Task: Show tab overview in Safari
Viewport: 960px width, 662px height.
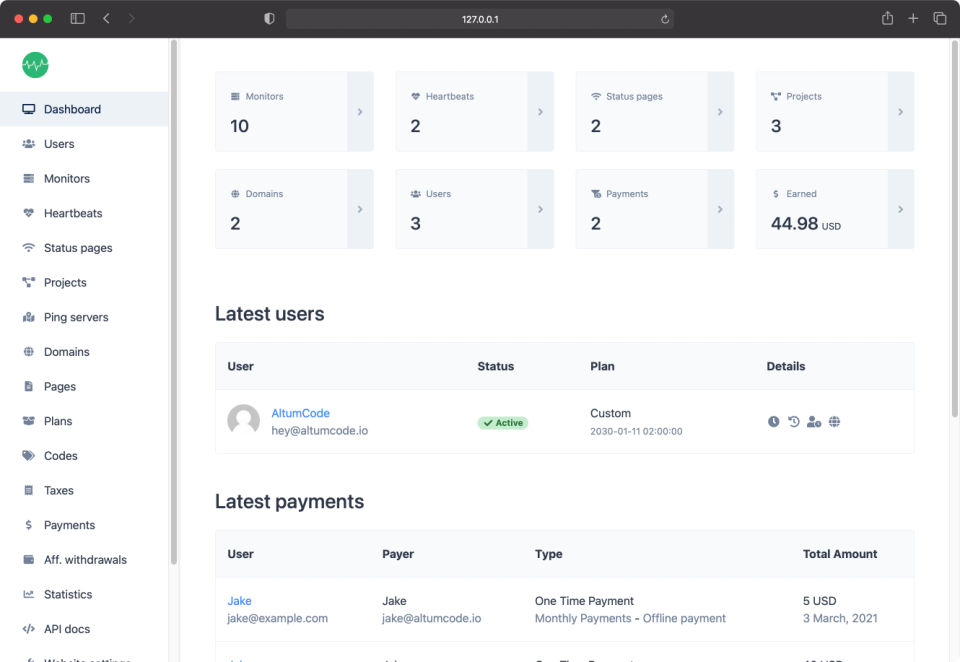Action: [x=939, y=18]
